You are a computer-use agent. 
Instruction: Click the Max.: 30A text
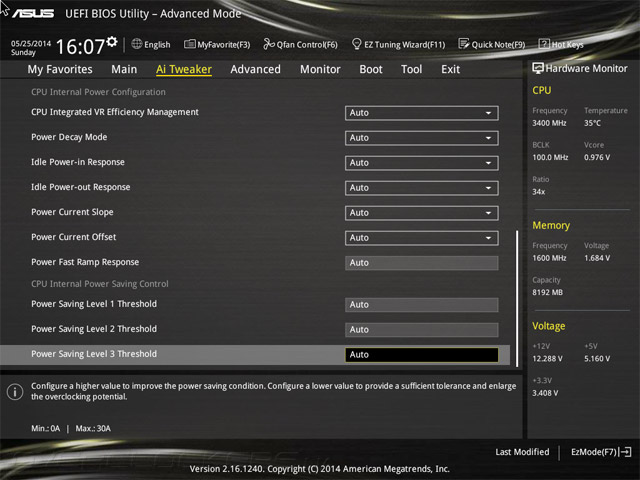coord(93,429)
